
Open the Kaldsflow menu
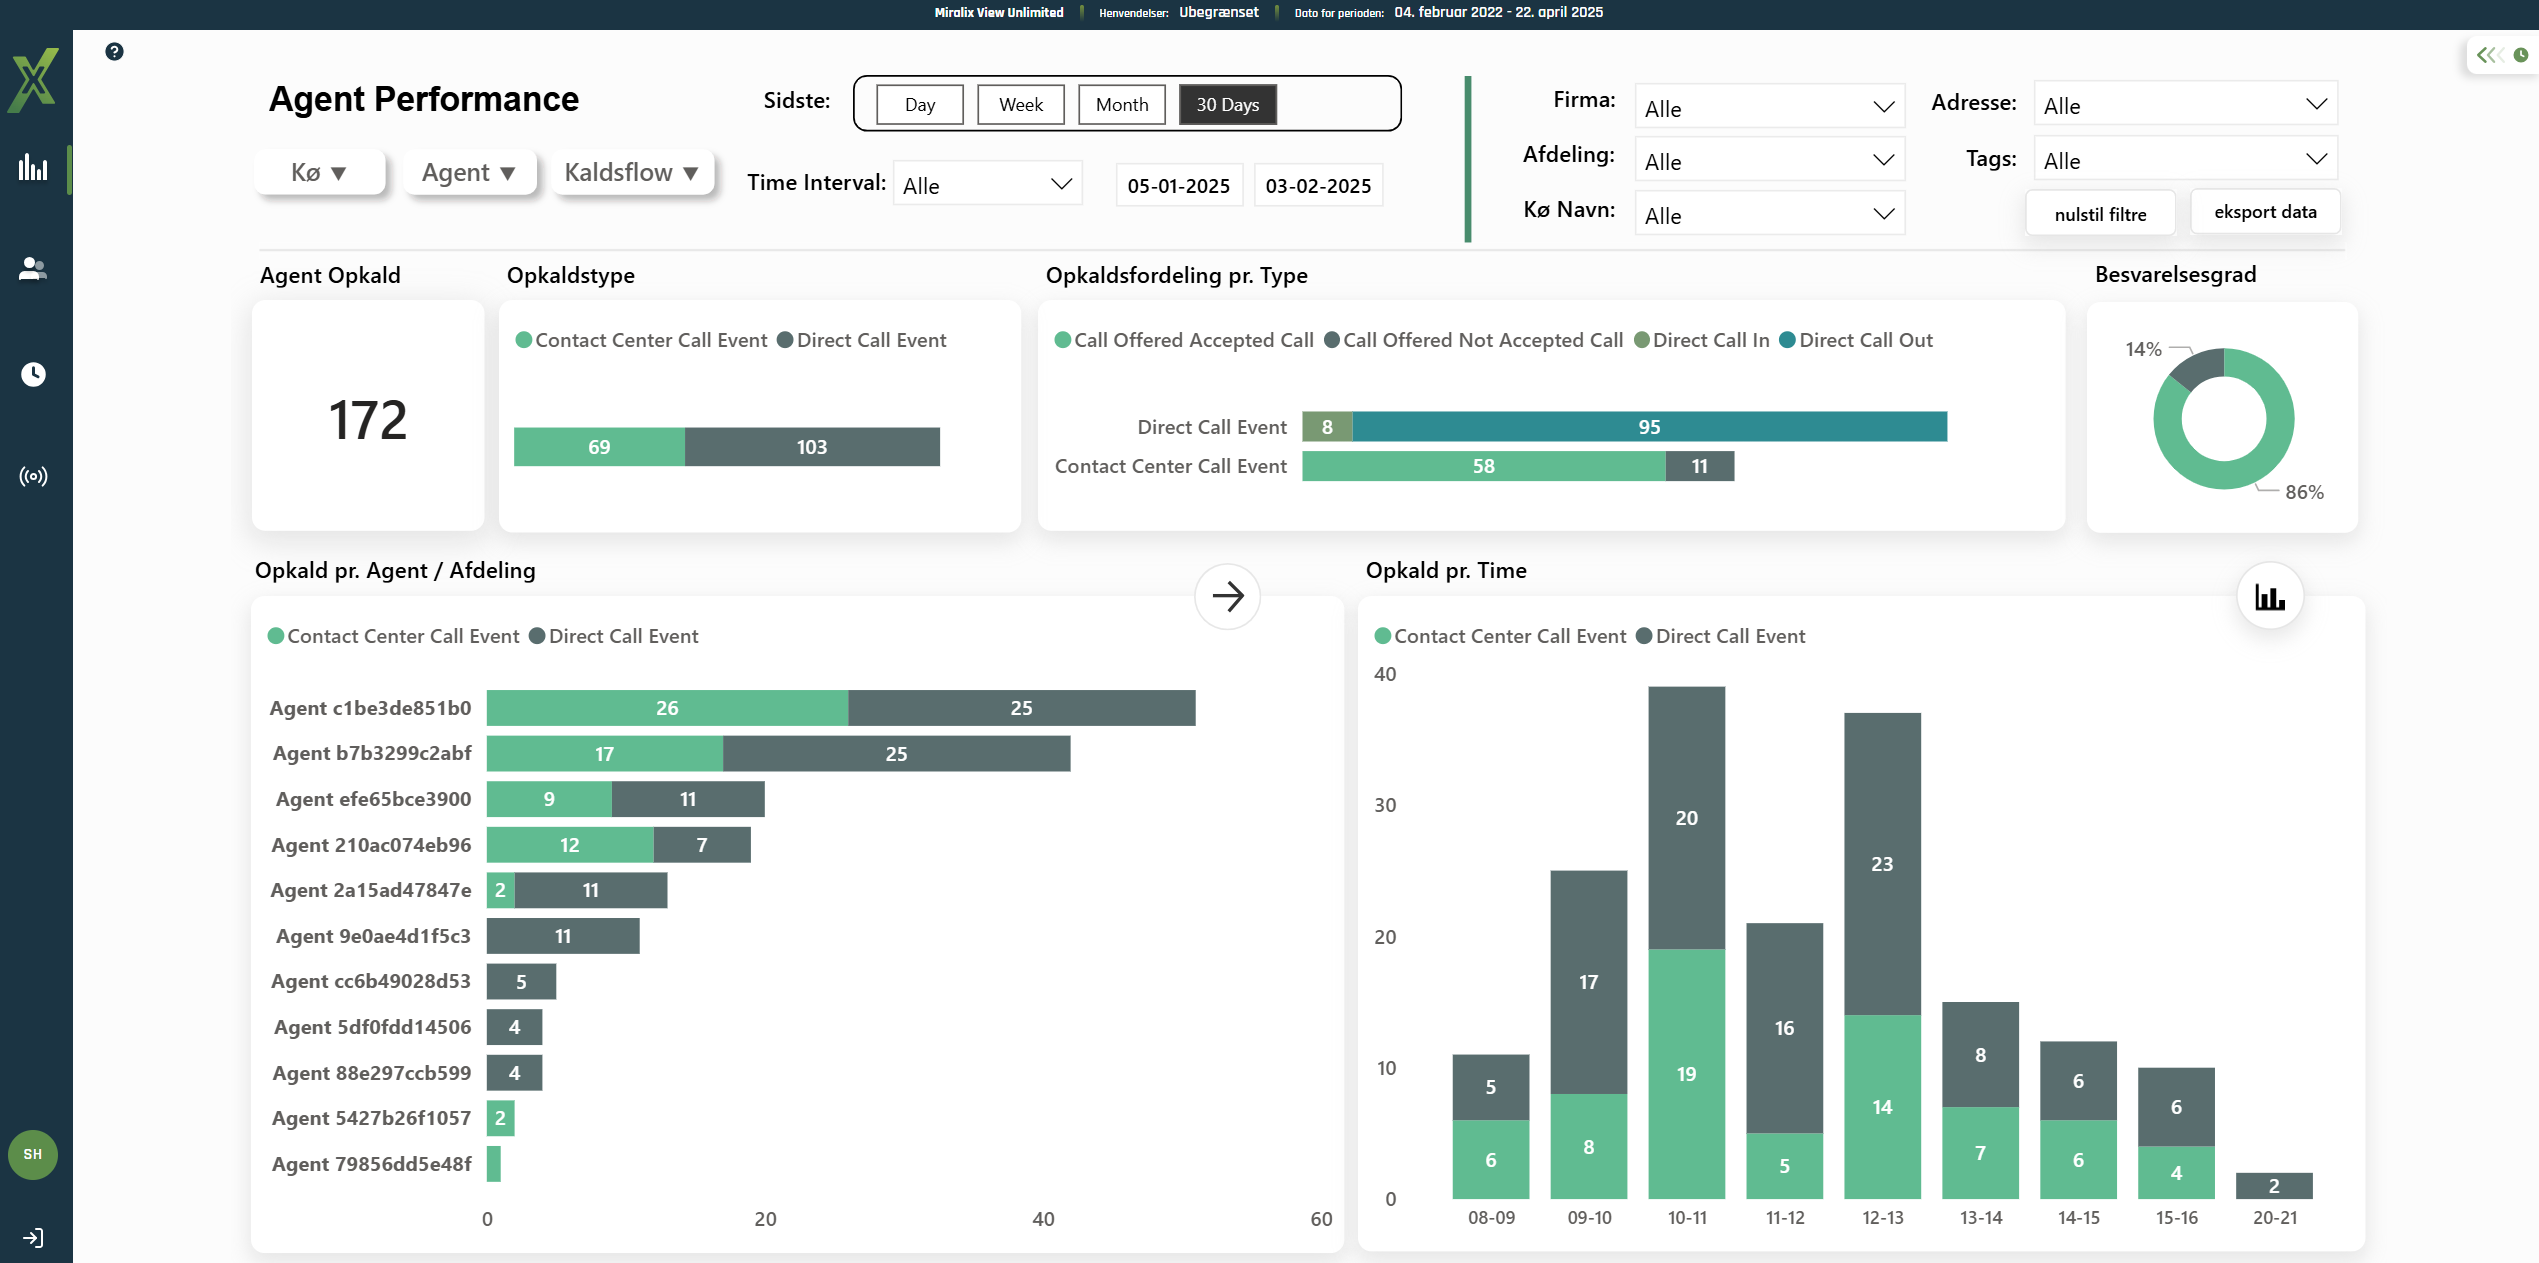pyautogui.click(x=631, y=173)
